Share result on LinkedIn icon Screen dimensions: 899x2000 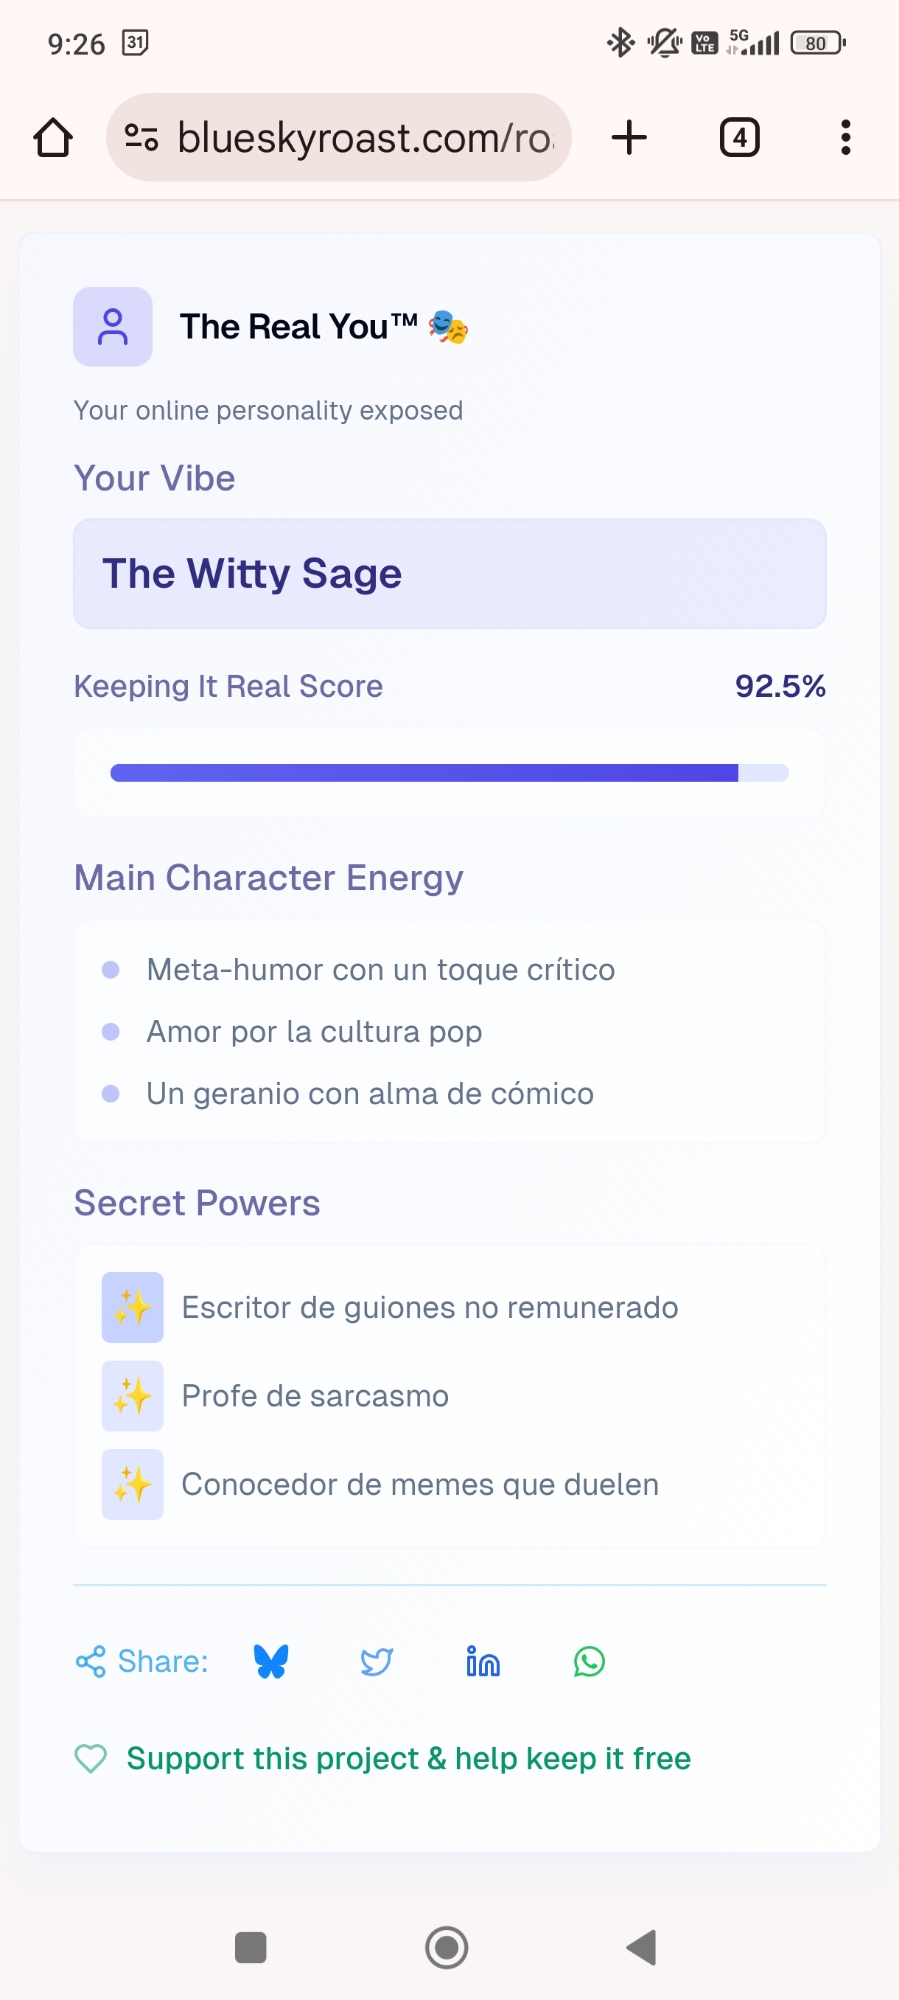click(483, 1661)
